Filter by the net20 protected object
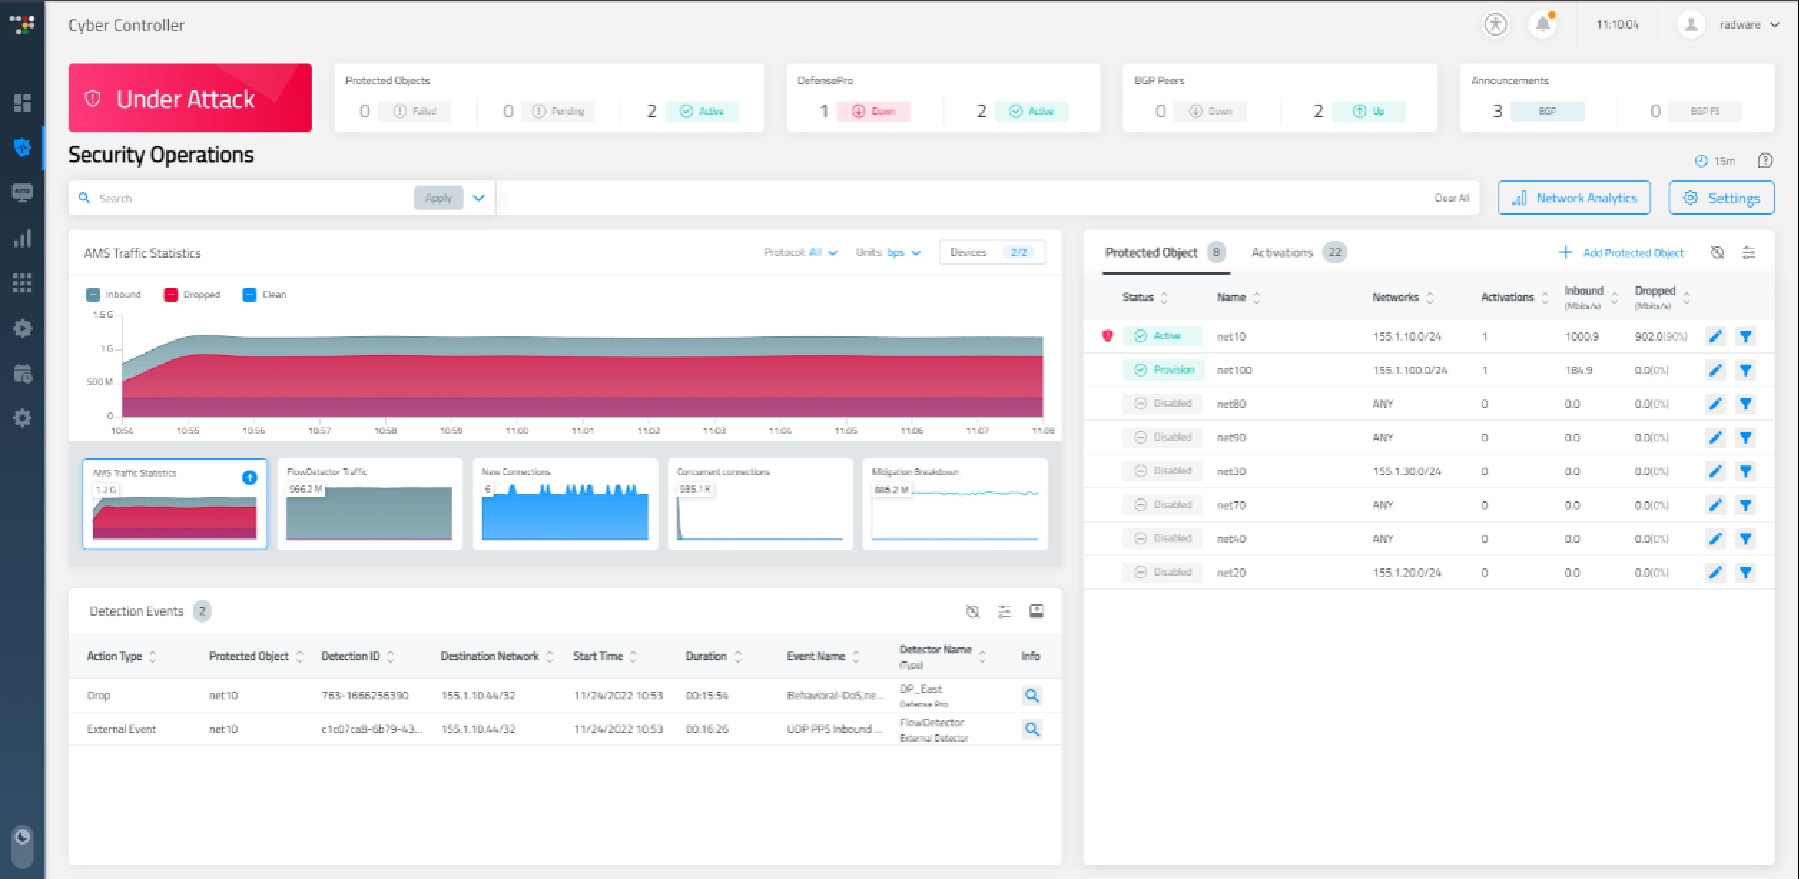The image size is (1799, 879). (x=1745, y=573)
